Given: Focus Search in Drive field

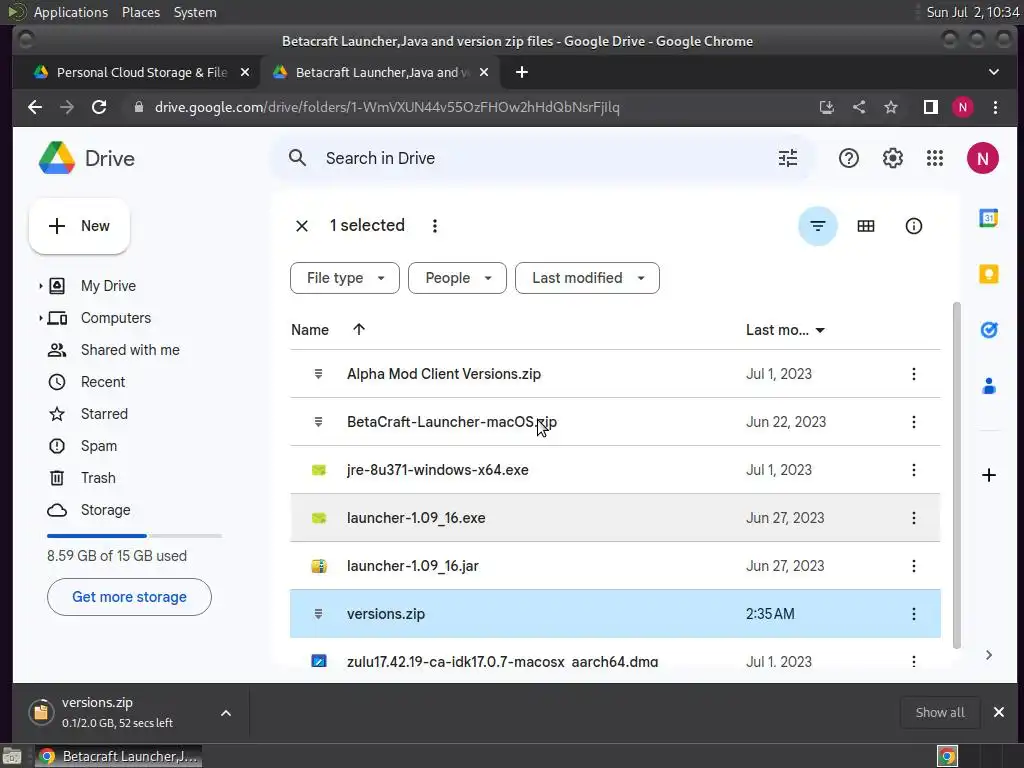Looking at the screenshot, I should click(542, 158).
